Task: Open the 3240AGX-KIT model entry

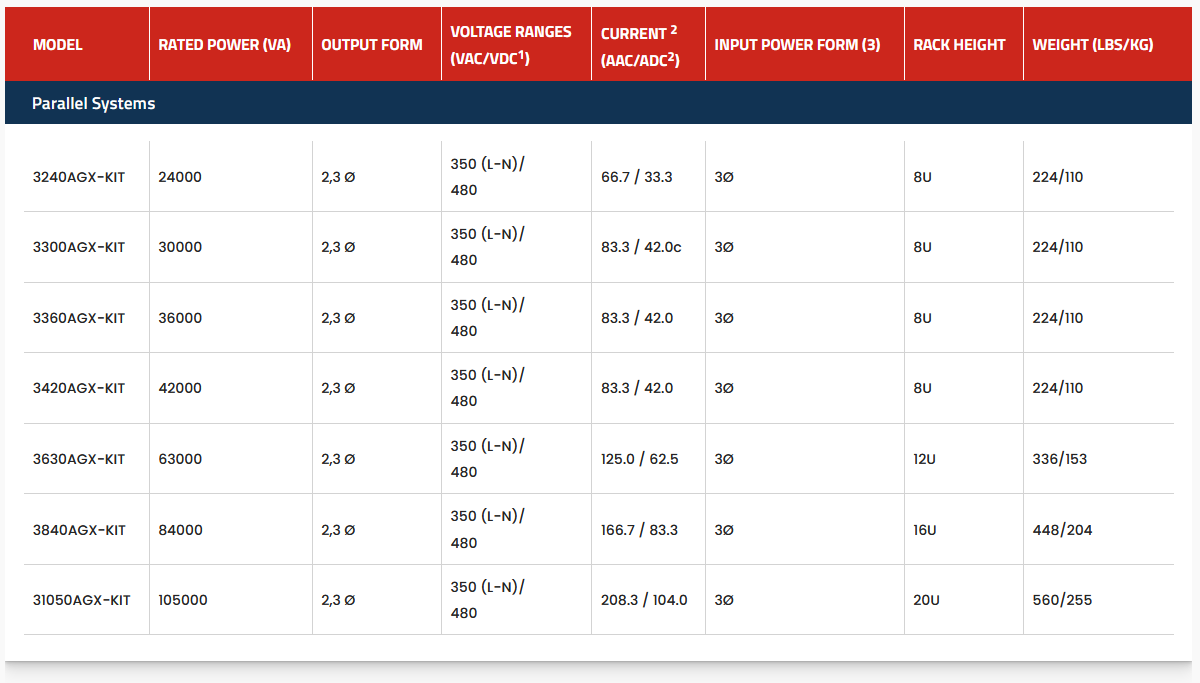Action: click(x=78, y=177)
